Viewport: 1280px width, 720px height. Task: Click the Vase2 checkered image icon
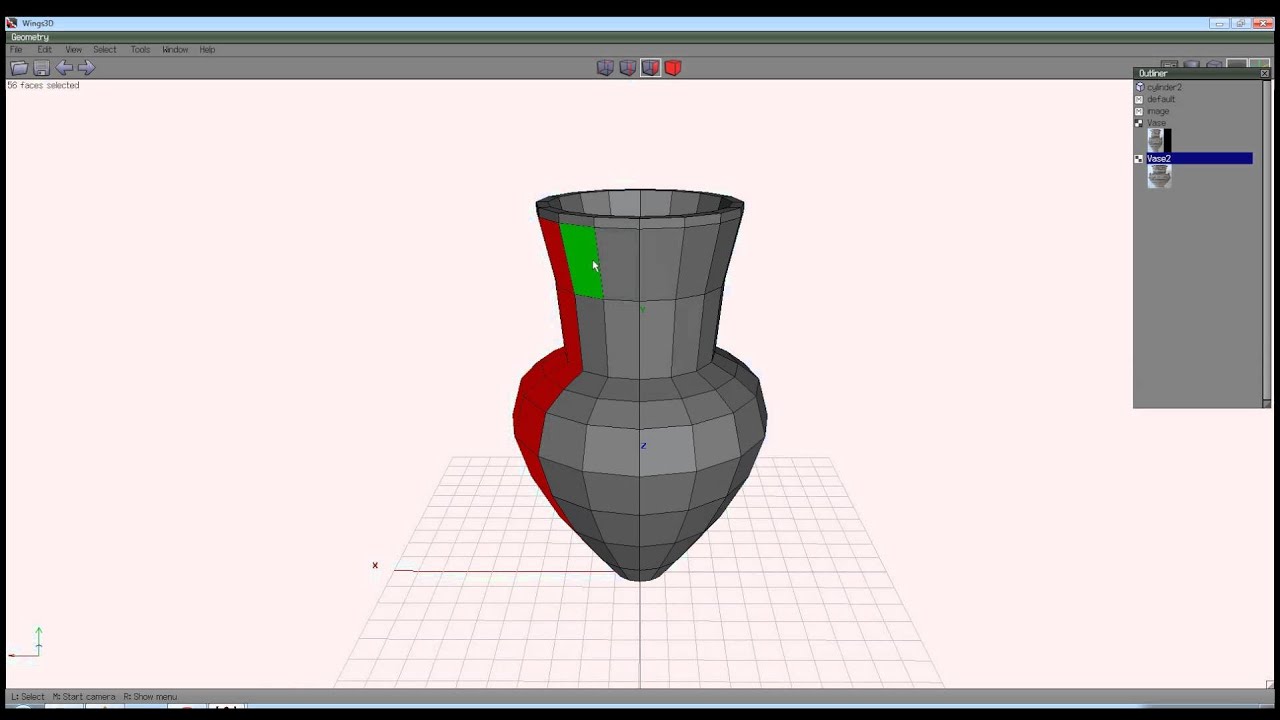1139,159
